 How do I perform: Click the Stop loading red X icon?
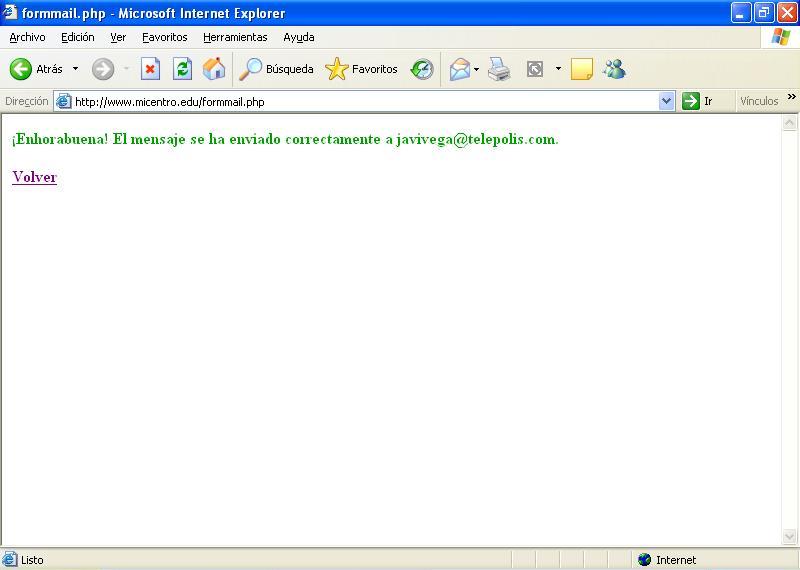click(150, 69)
